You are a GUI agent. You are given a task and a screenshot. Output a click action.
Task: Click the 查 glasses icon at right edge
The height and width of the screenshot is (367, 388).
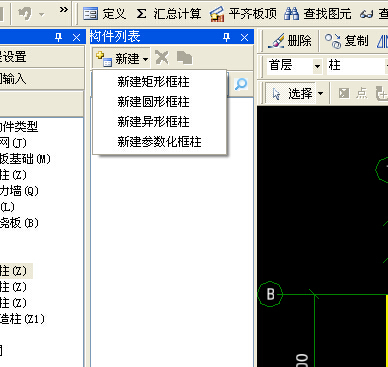[x=374, y=14]
